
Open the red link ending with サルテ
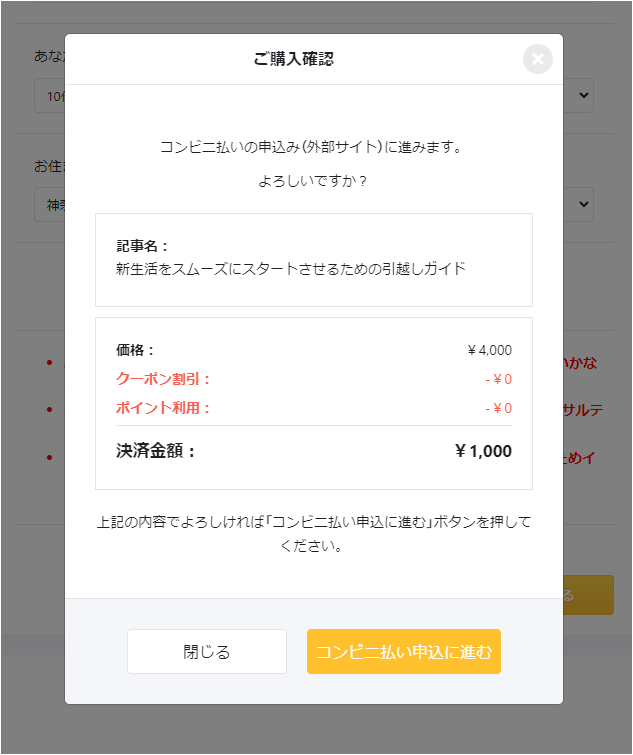[x=583, y=410]
